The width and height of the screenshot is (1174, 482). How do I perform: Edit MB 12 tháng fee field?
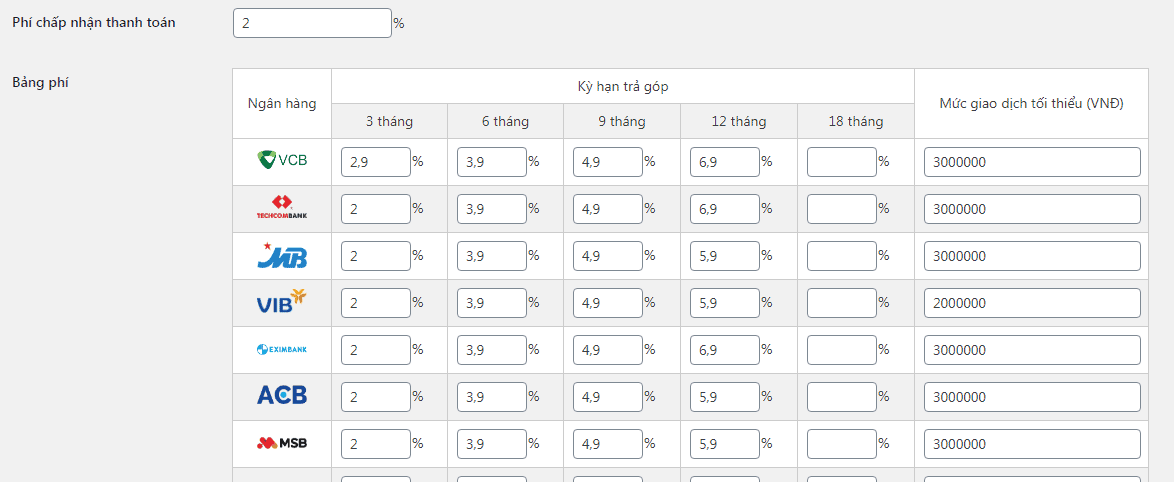click(725, 256)
